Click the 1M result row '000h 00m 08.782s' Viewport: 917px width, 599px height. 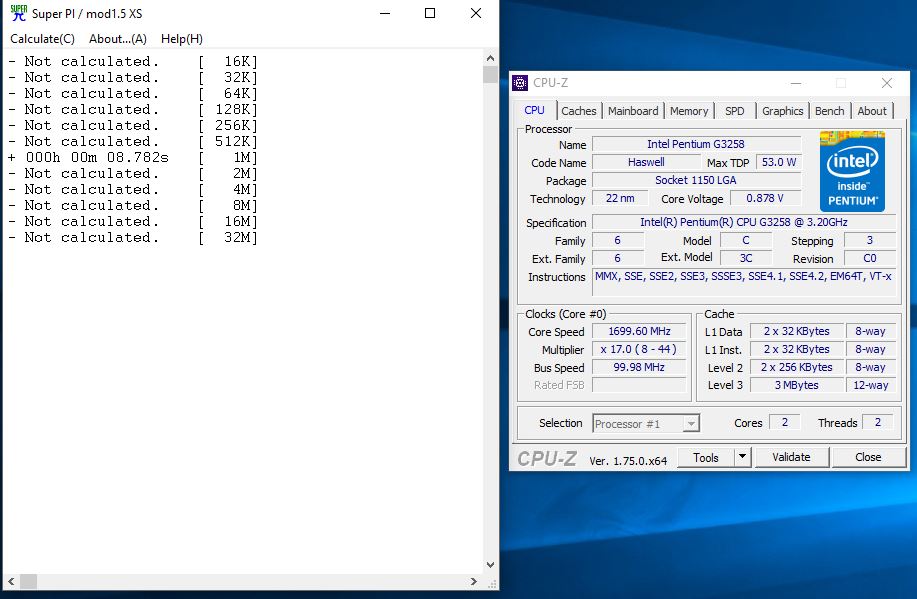(x=133, y=157)
